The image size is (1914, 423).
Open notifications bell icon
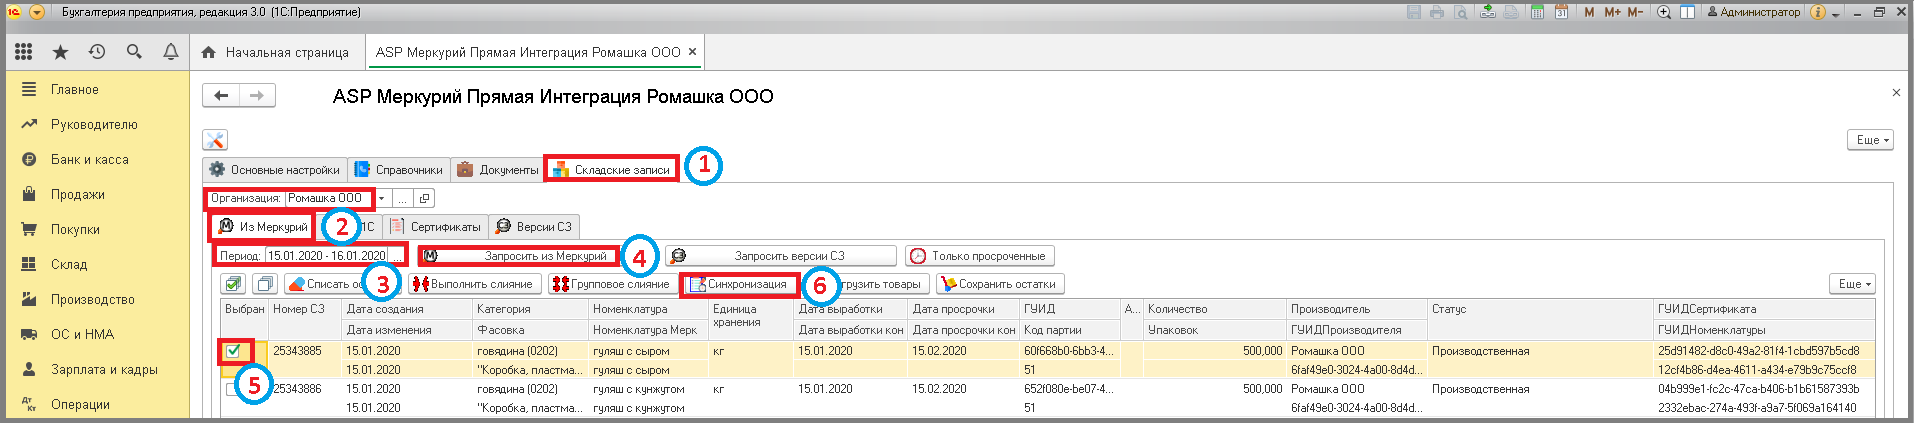click(171, 52)
